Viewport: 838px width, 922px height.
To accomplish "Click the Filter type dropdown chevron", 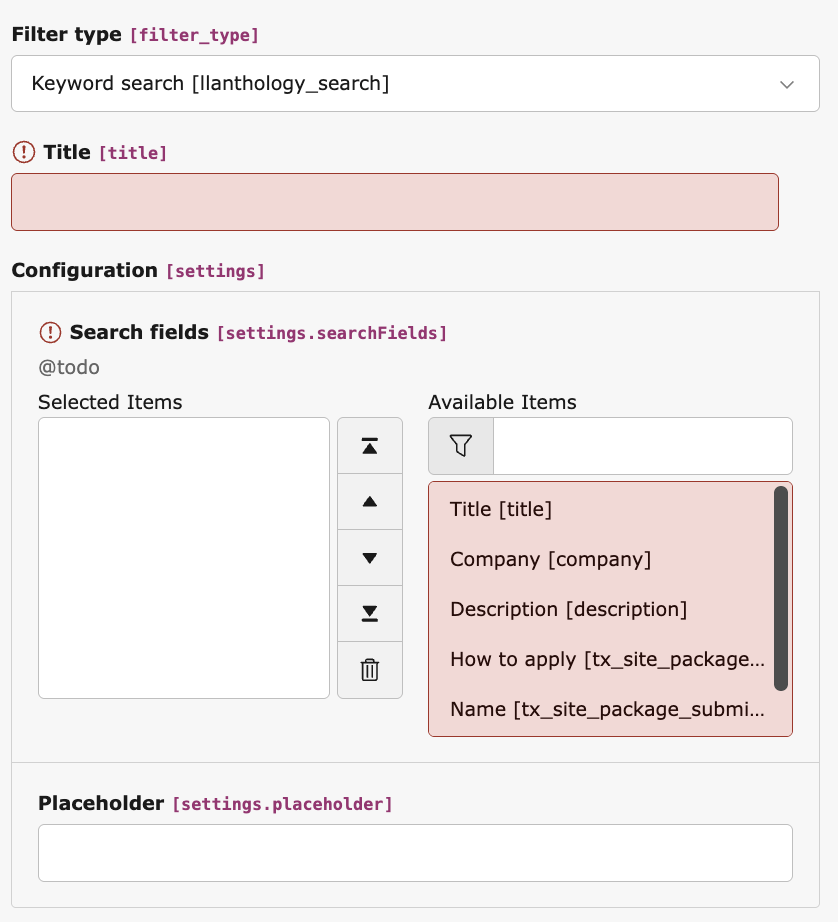I will [x=787, y=84].
